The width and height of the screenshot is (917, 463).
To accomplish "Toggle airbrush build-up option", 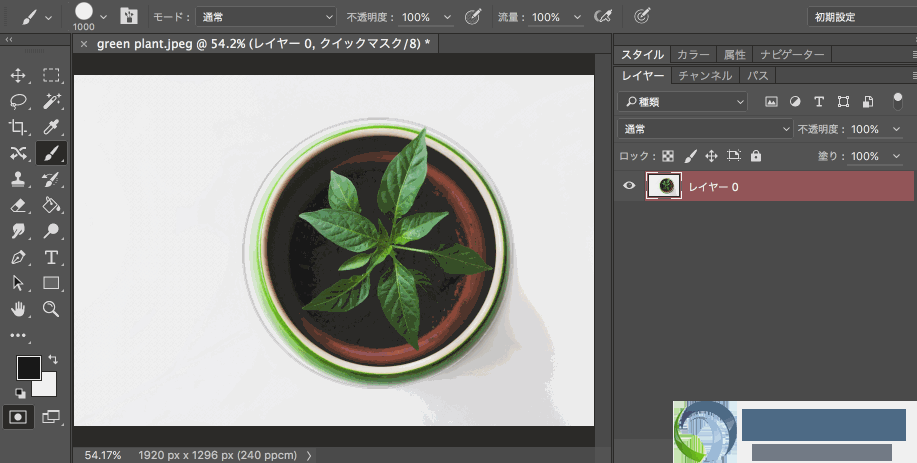I will tap(602, 17).
